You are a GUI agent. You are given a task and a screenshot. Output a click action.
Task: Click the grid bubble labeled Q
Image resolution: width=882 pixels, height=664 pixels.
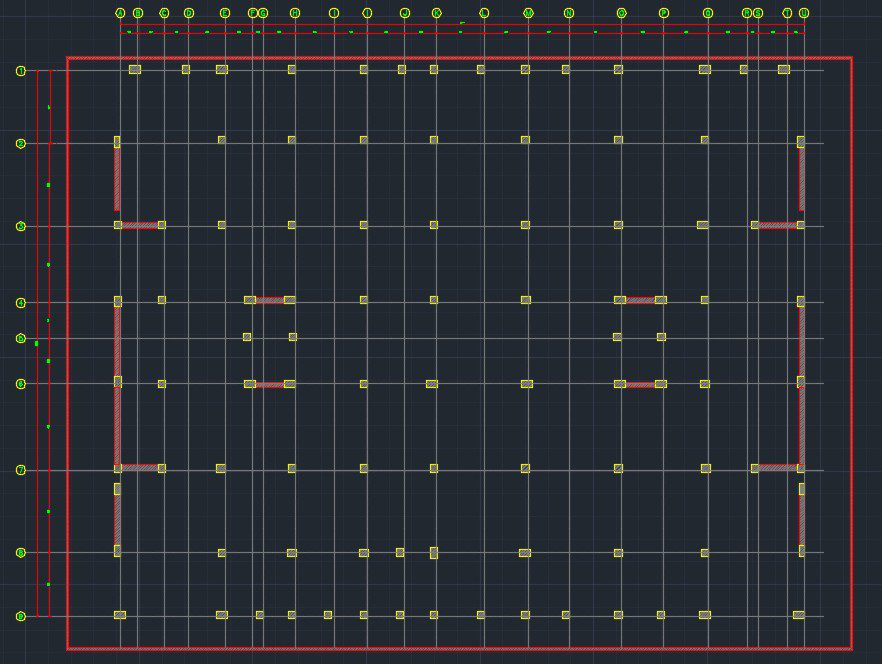[x=708, y=13]
